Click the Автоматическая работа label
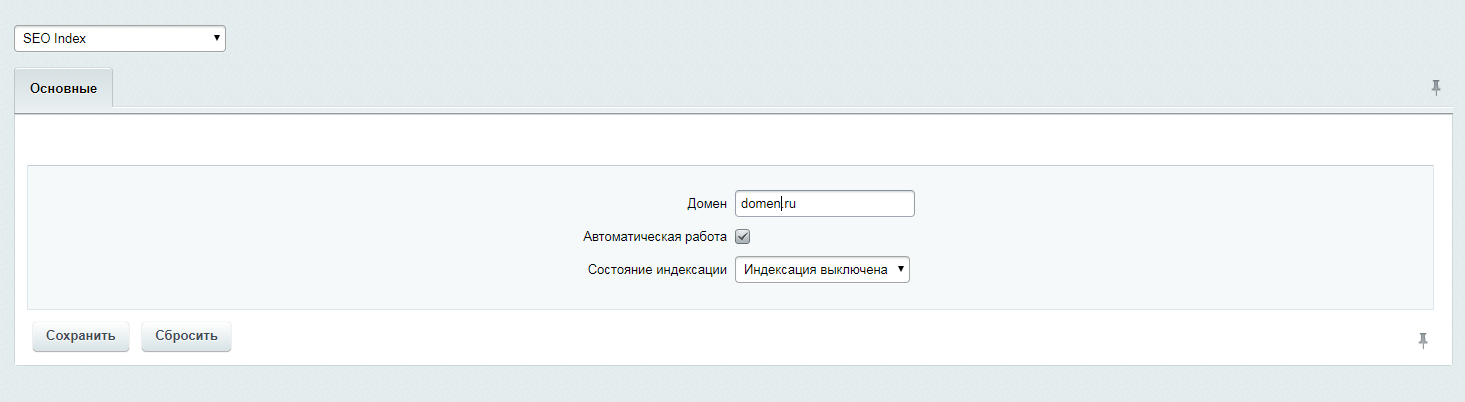The width and height of the screenshot is (1465, 402). [655, 237]
